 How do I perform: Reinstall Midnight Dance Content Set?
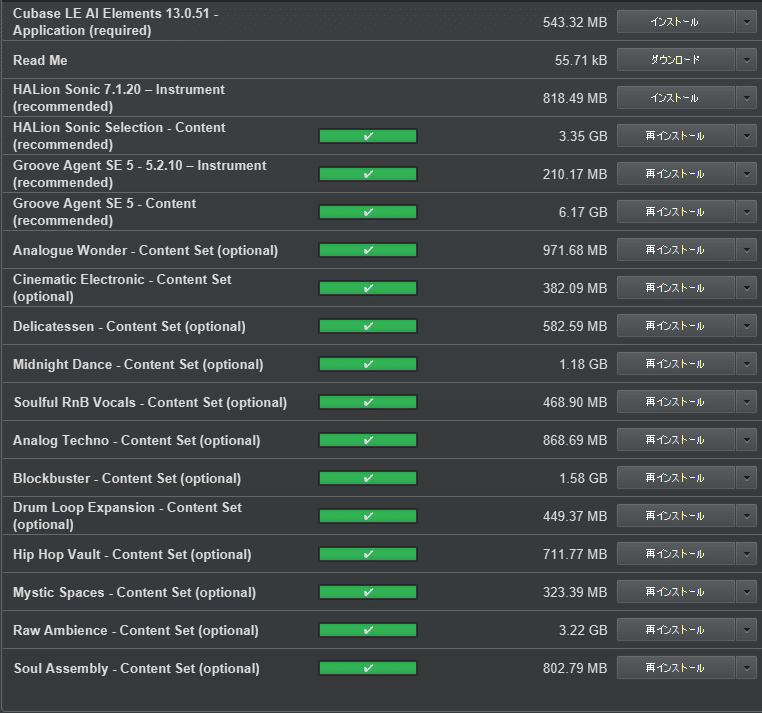pos(675,364)
